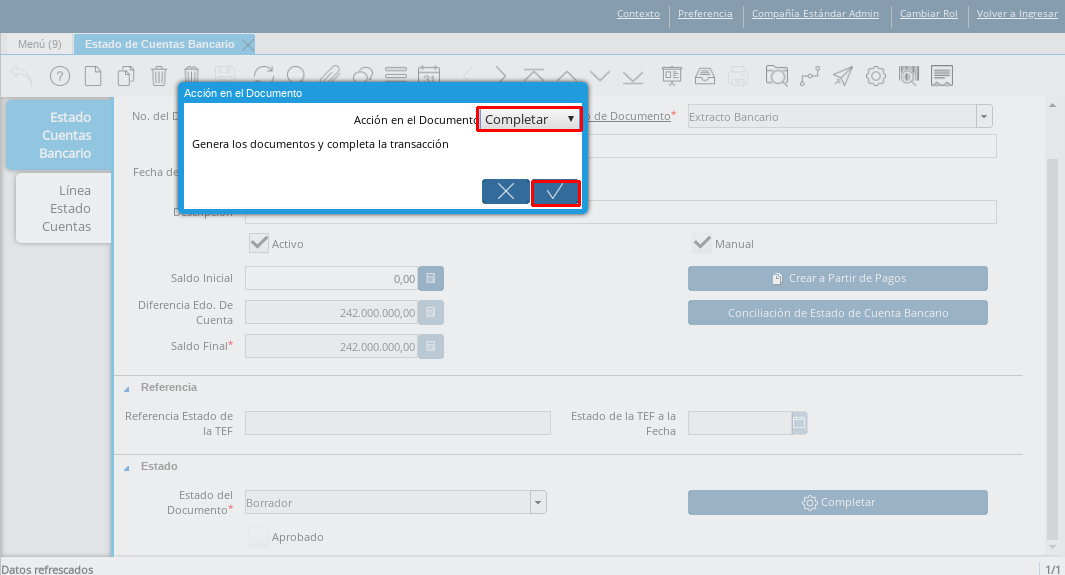Click the find record magnifier icon
The height and width of the screenshot is (575, 1065).
296,73
